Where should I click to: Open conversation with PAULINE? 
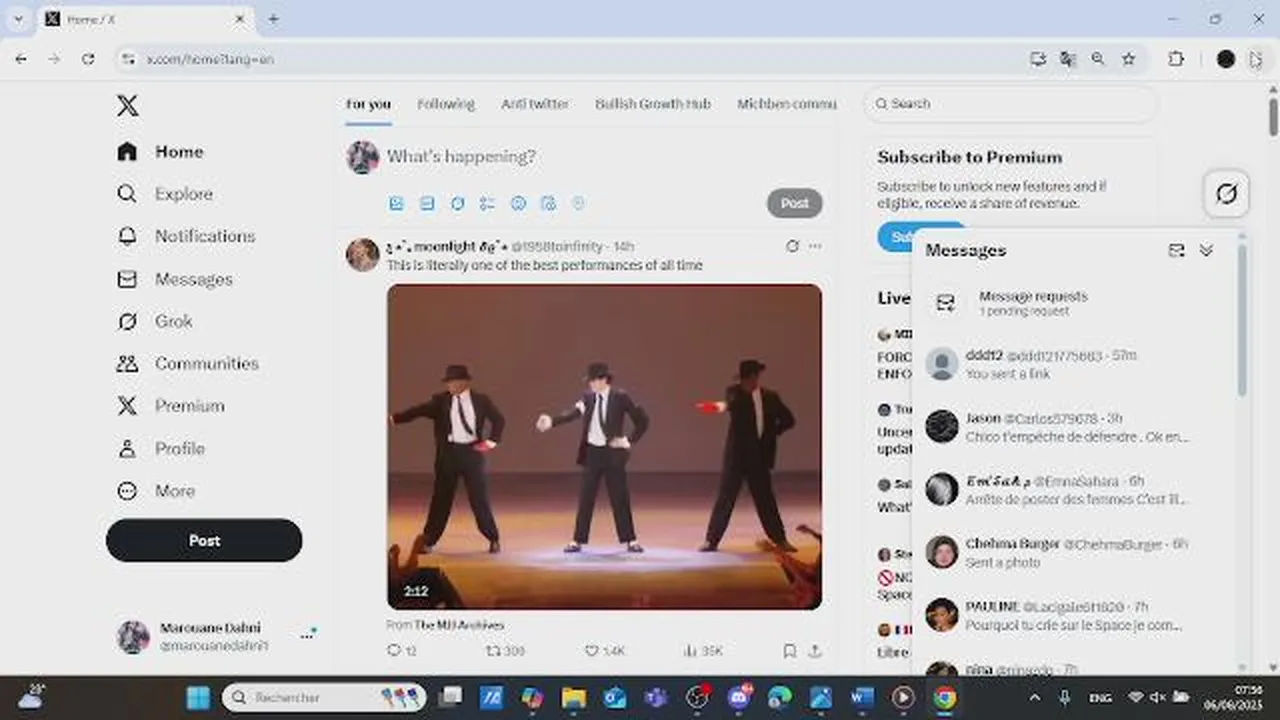pos(1075,616)
